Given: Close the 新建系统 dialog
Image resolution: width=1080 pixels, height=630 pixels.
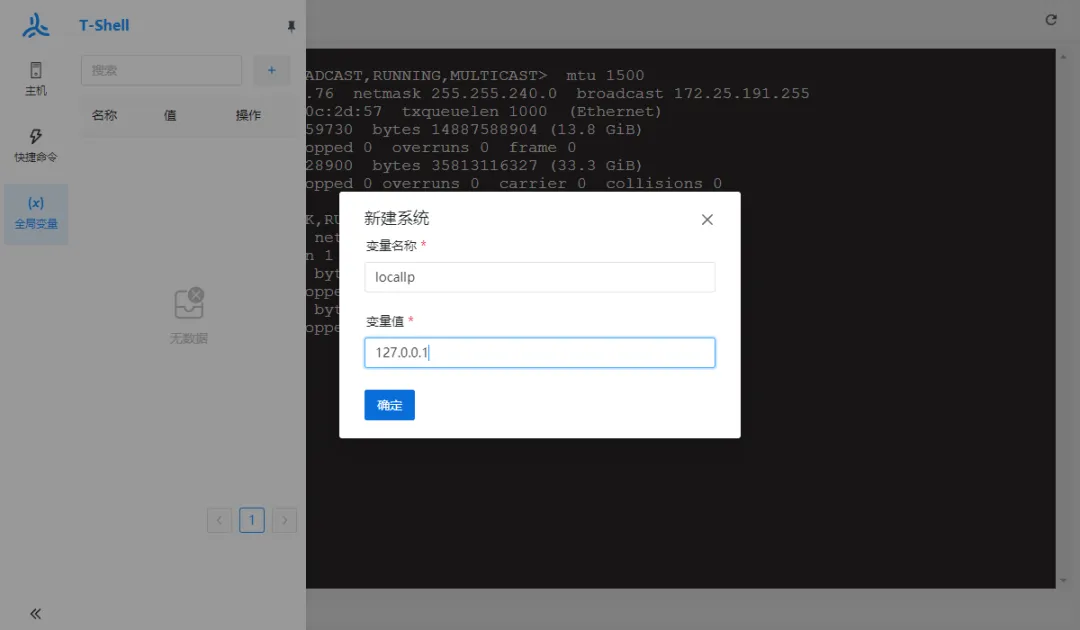Looking at the screenshot, I should tap(707, 219).
